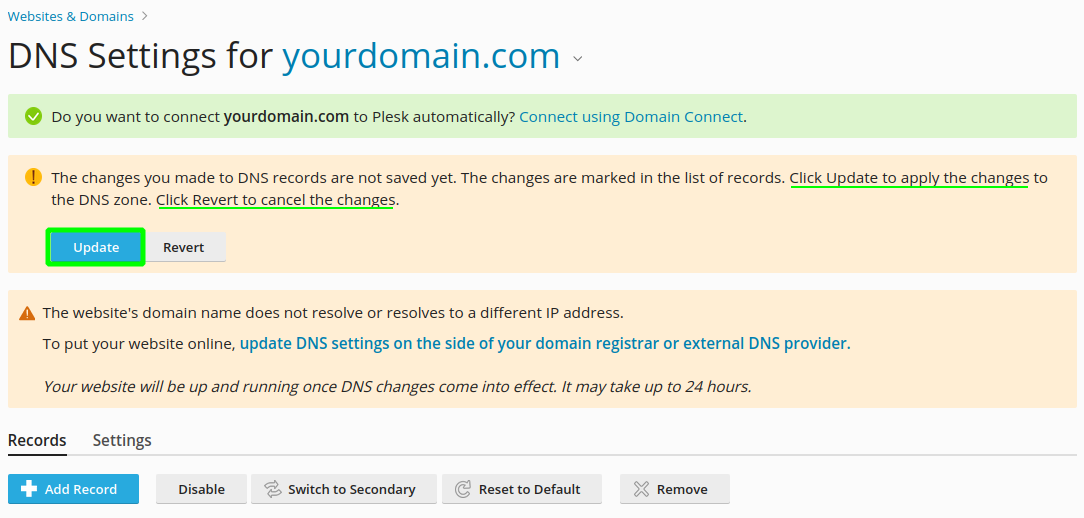
Task: Click the green checkmark success icon
Action: point(34,117)
